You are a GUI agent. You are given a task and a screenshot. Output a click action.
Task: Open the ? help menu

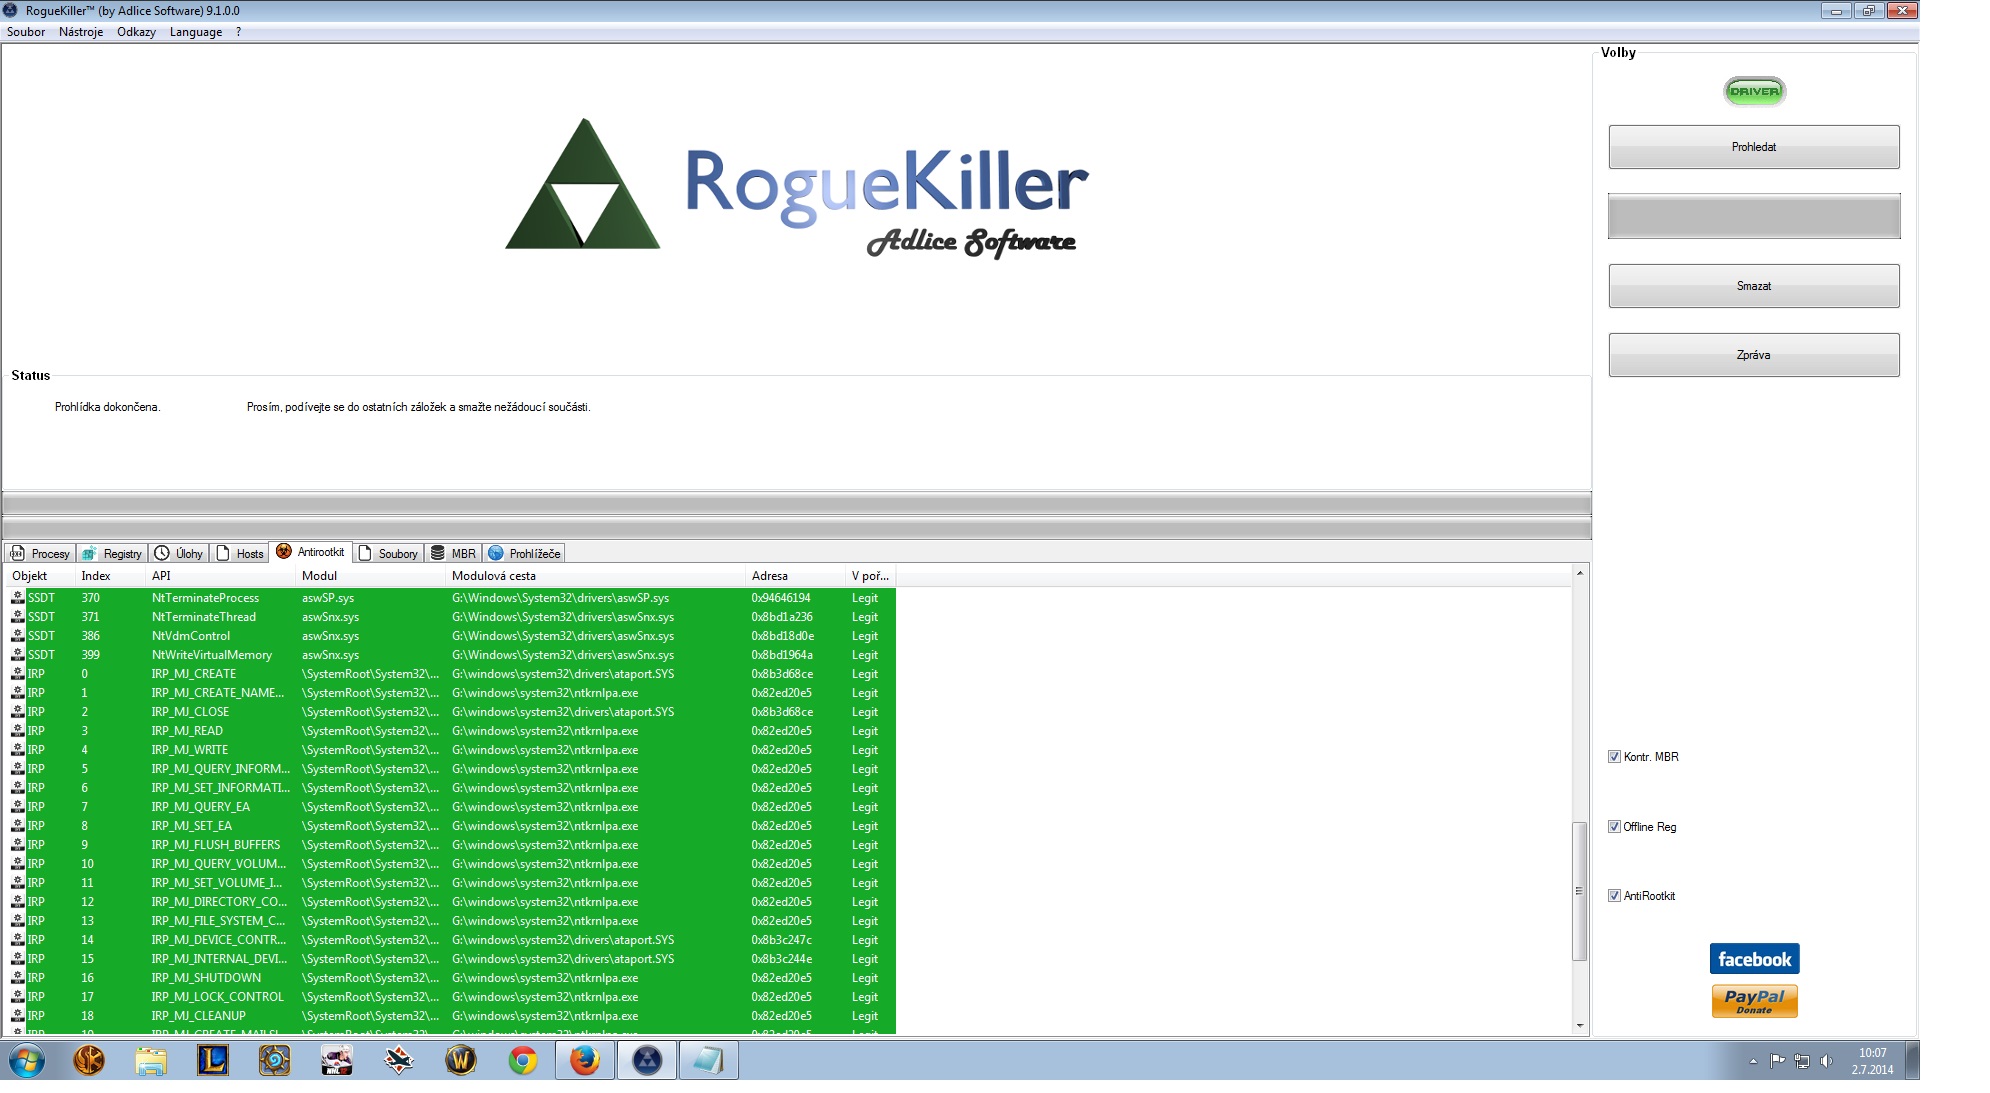tap(238, 32)
